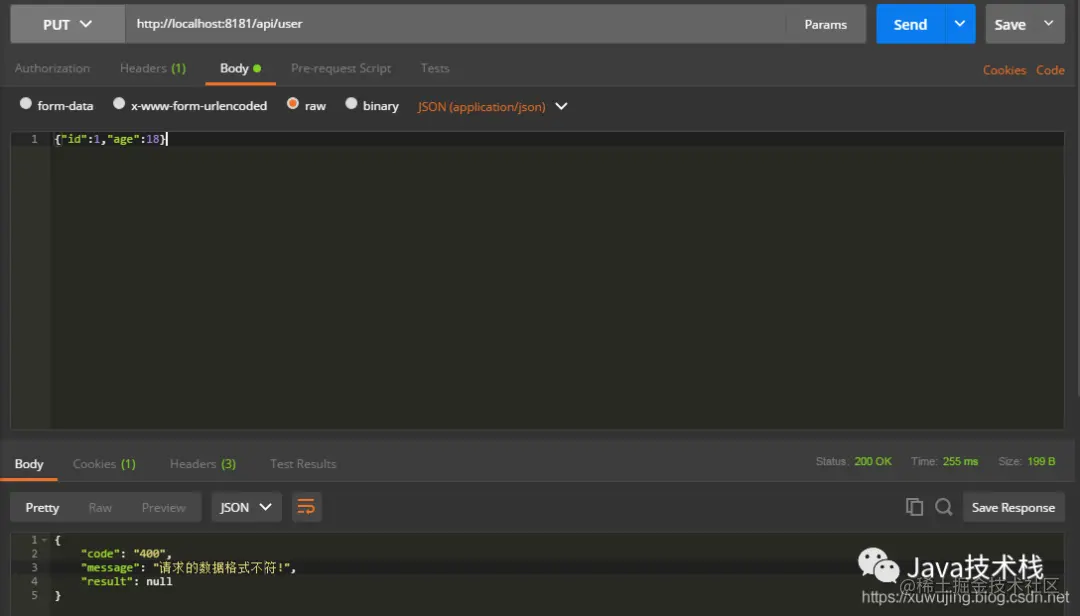Open the PUT method dropdown

click(68, 24)
